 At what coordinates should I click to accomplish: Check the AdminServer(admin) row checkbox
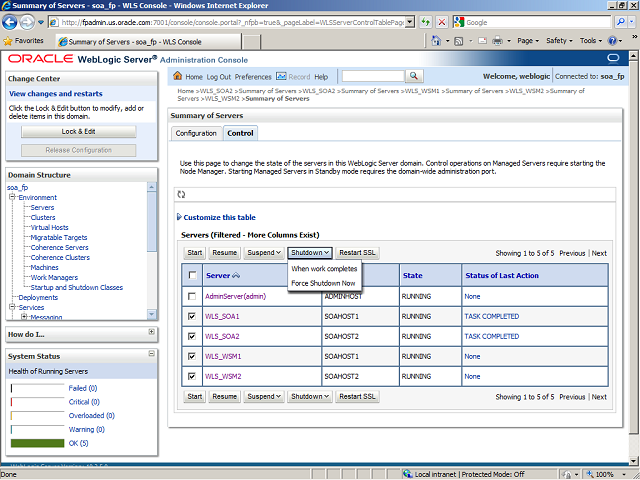(192, 296)
